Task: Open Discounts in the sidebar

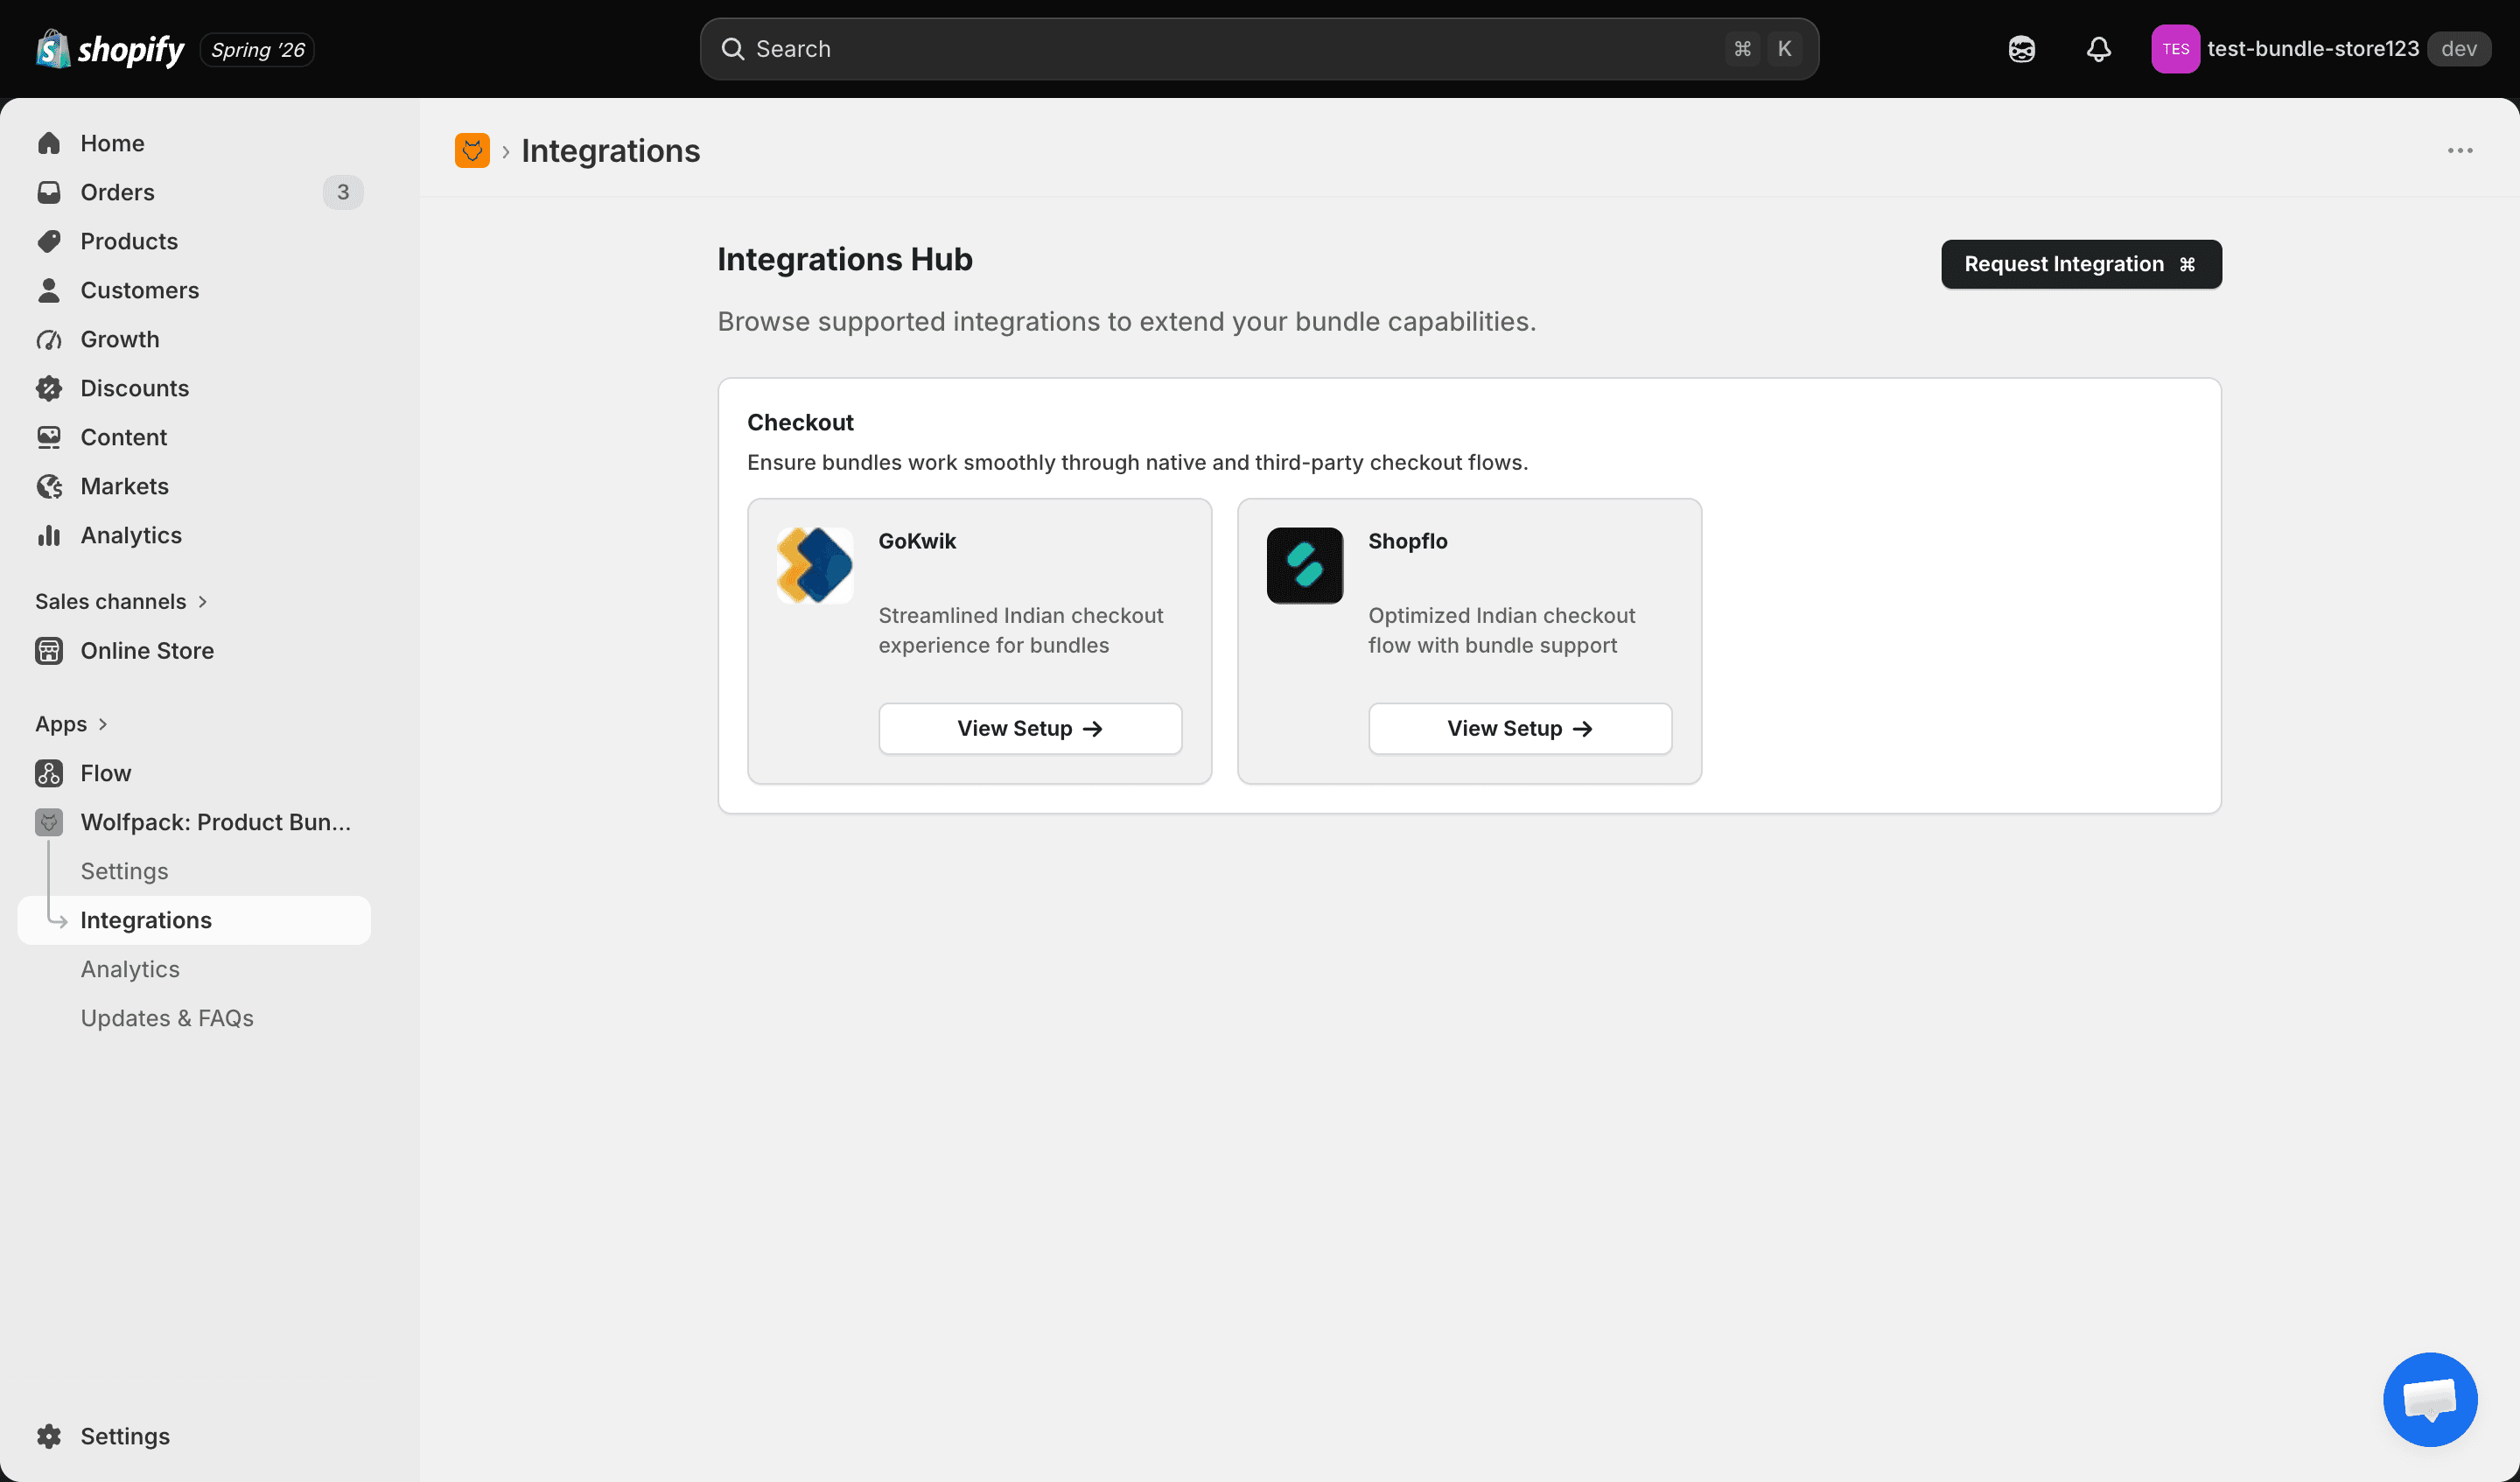Action: 194,388
